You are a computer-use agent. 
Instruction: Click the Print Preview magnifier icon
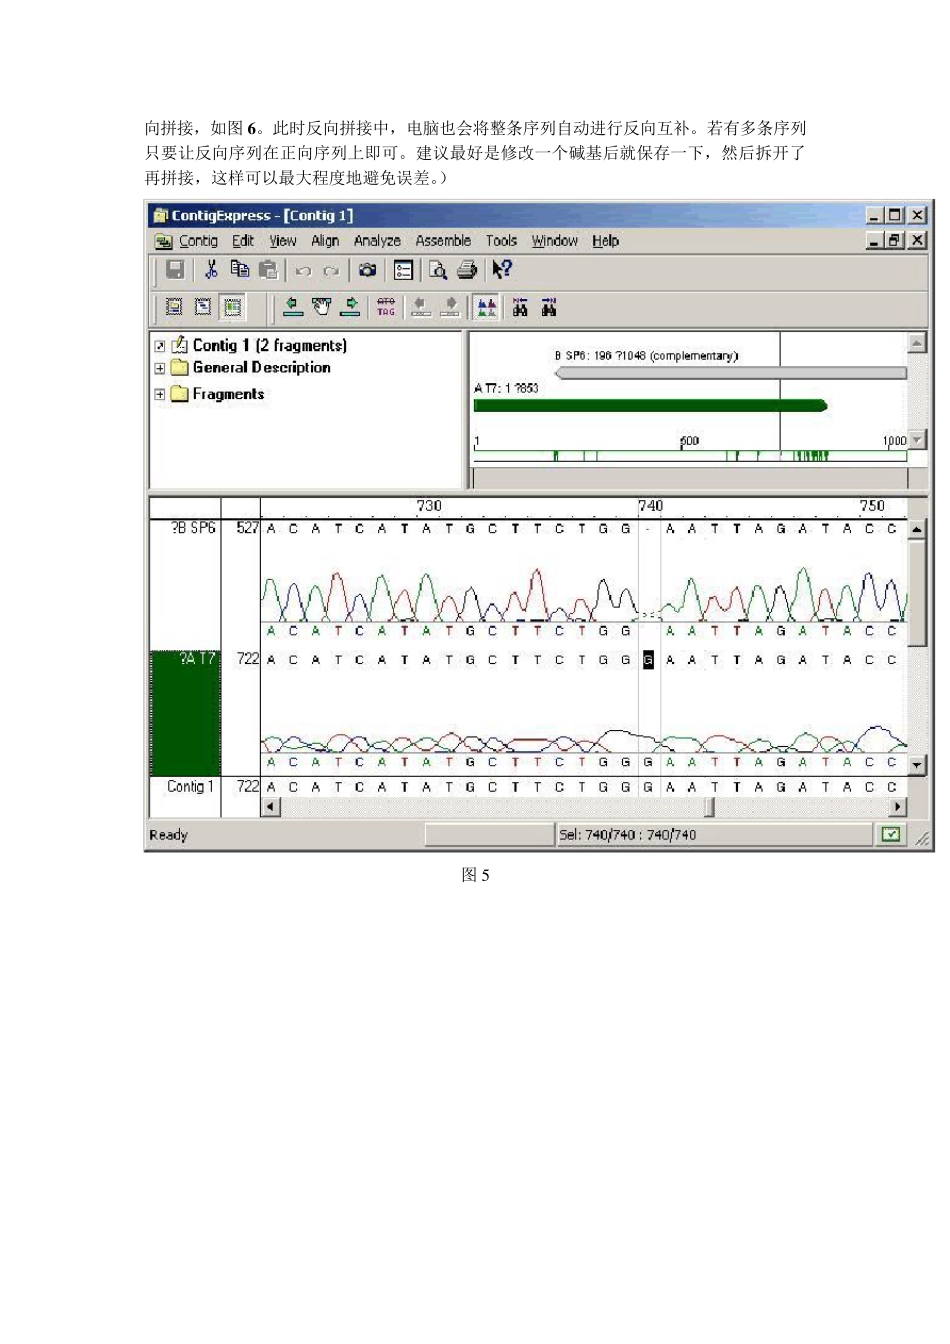click(438, 270)
